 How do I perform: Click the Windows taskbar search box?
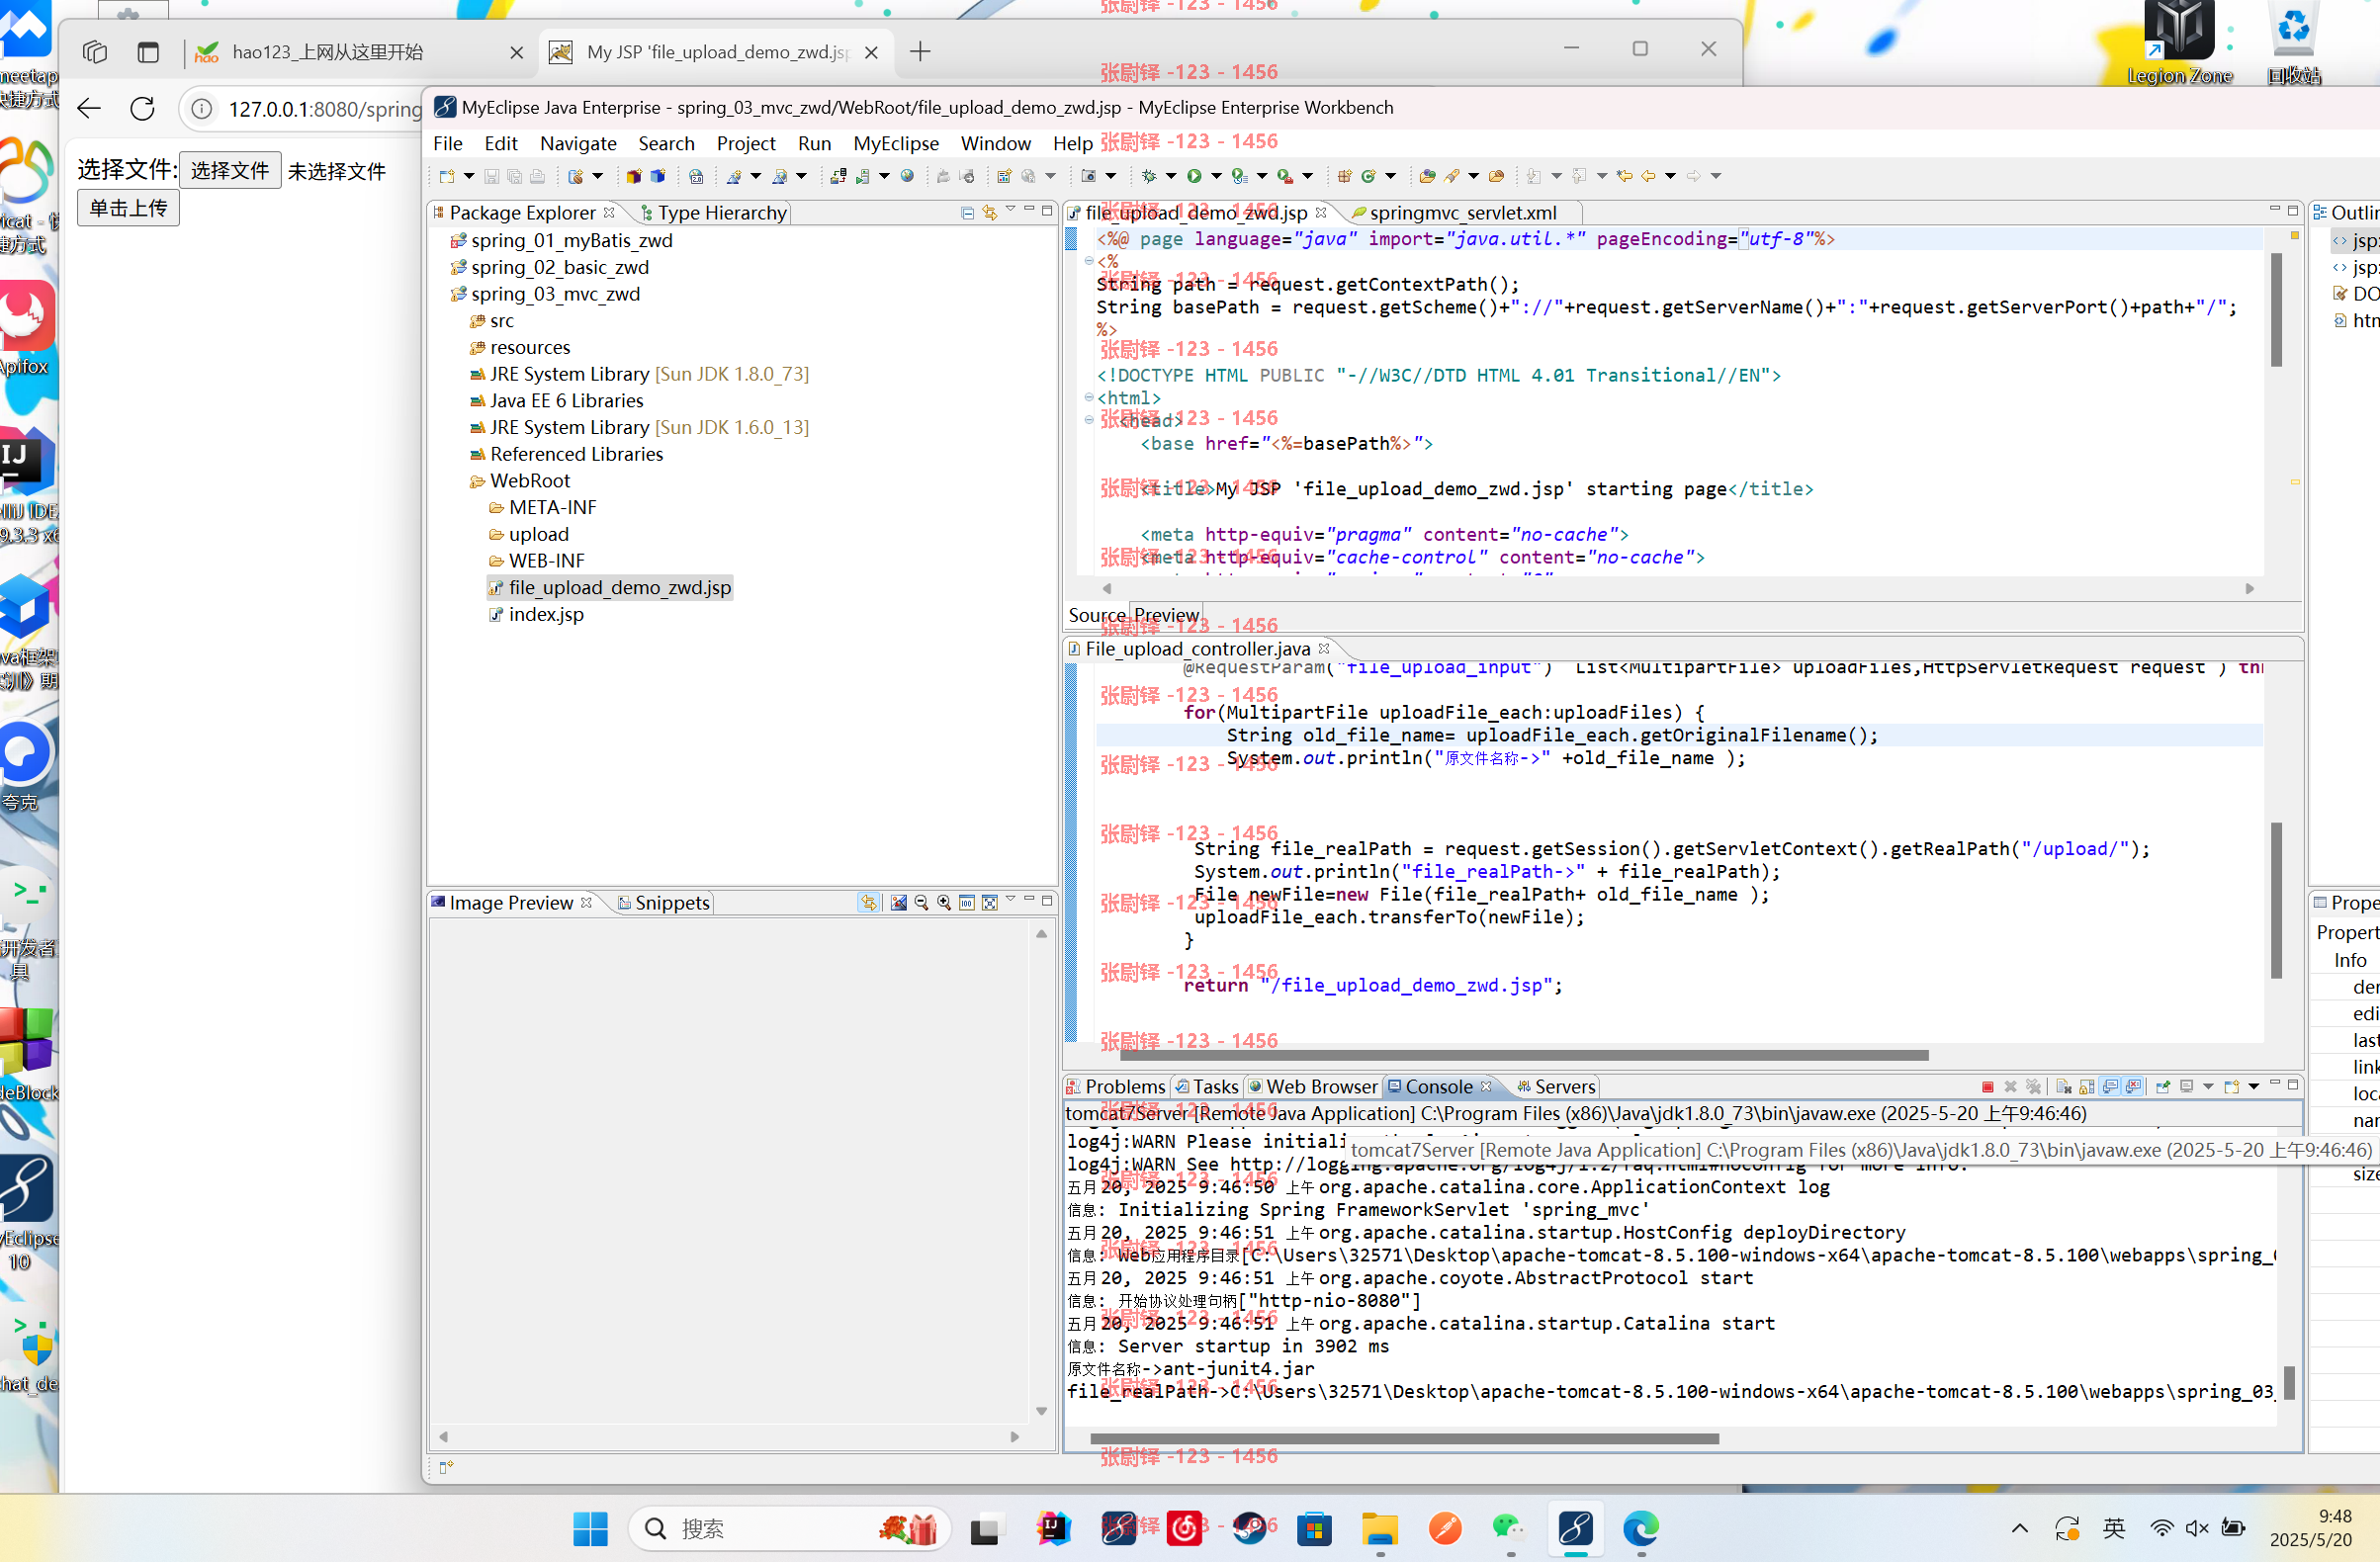point(788,1528)
